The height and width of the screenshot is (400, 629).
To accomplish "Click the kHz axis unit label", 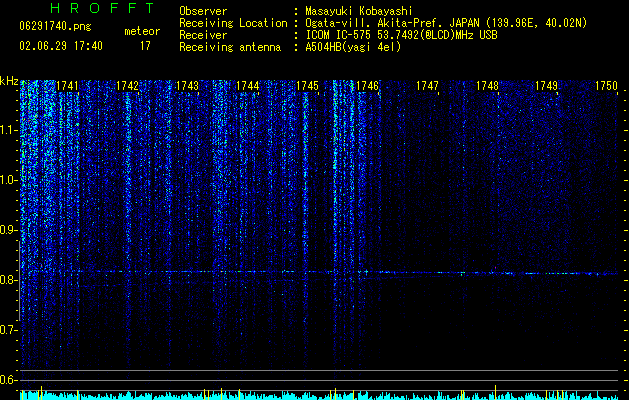I will tap(9, 81).
